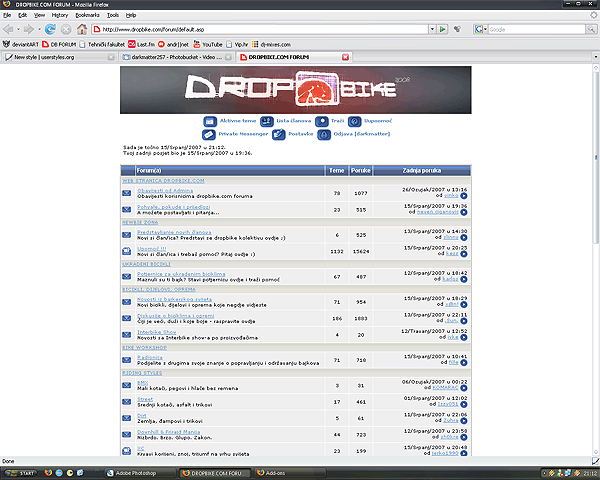600x480 pixels.
Task: Open the list all tabs dropdown
Action: pos(595,57)
